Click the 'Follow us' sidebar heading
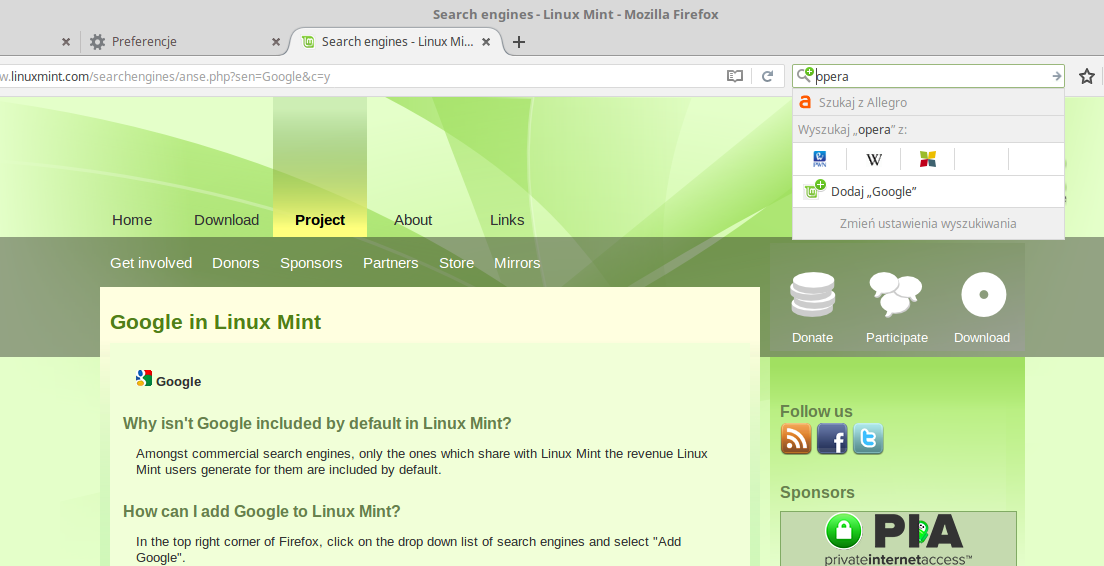 [x=816, y=411]
